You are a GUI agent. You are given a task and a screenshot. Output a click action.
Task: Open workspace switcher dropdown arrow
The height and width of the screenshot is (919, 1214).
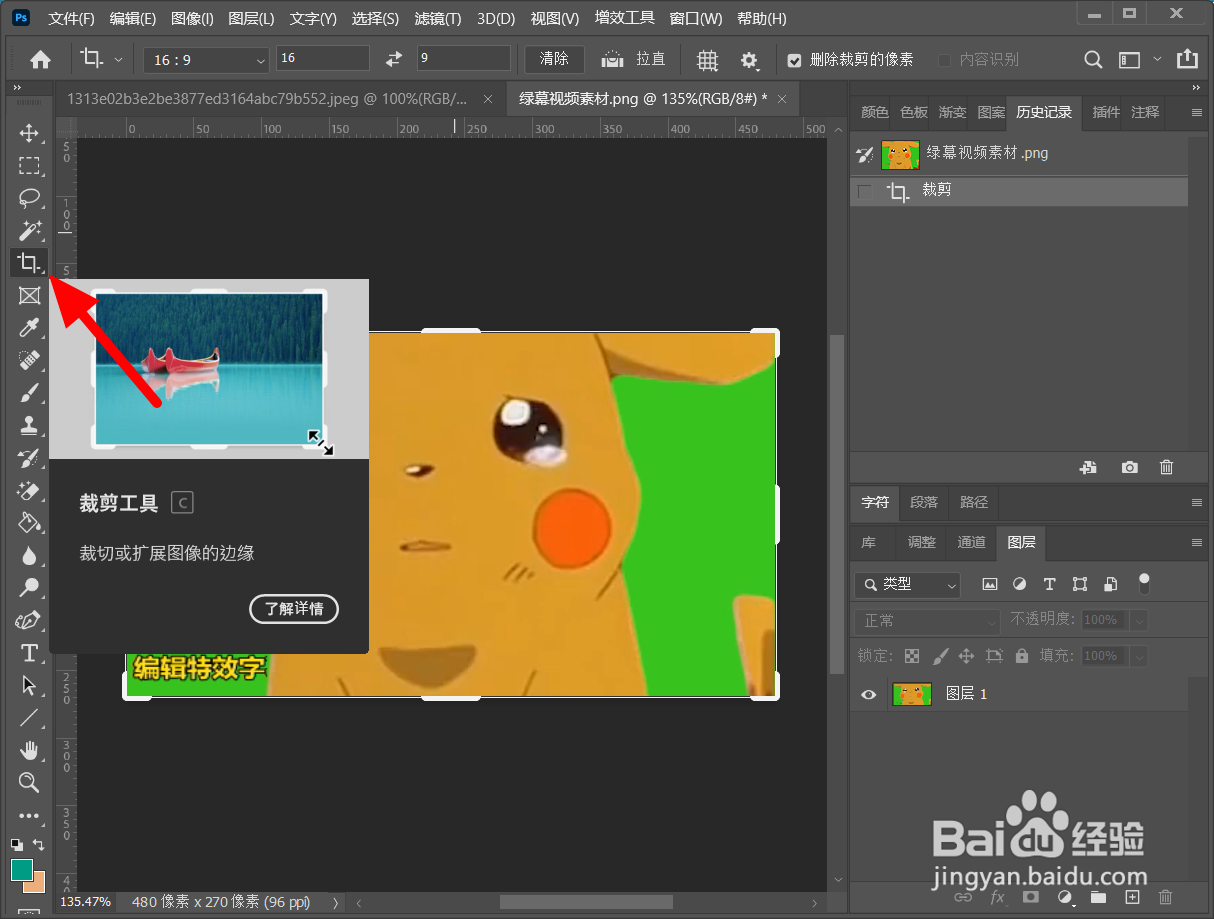pos(1157,60)
